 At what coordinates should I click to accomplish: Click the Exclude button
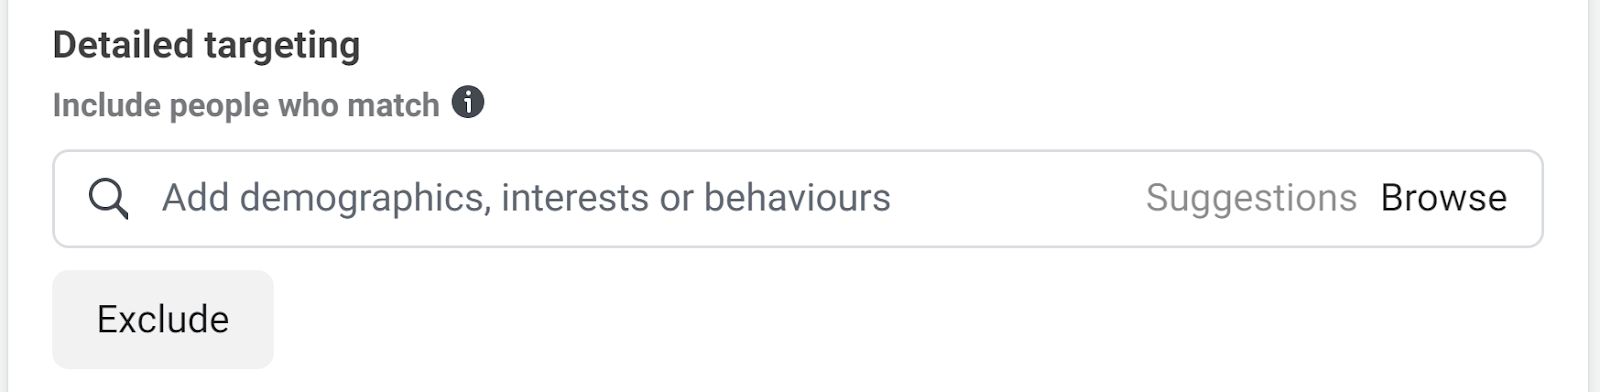pyautogui.click(x=163, y=319)
